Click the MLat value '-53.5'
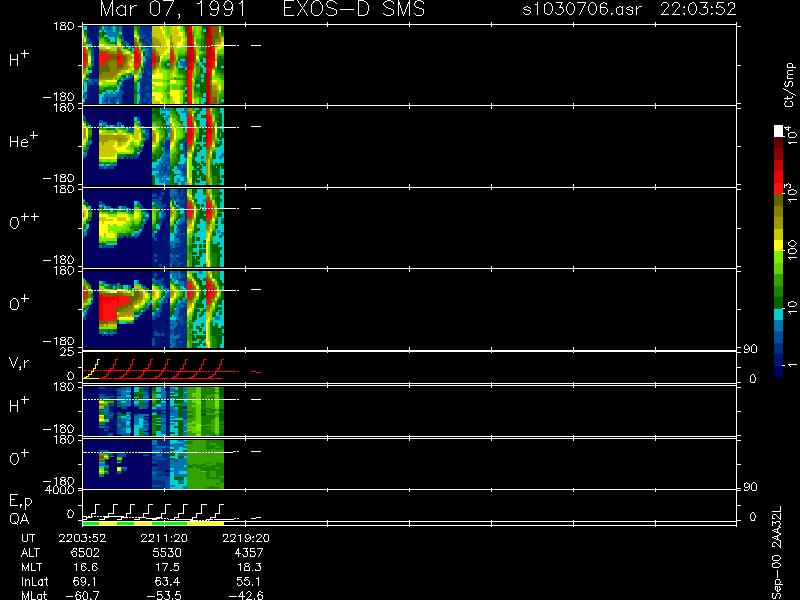This screenshot has width=800, height=600. point(164,595)
